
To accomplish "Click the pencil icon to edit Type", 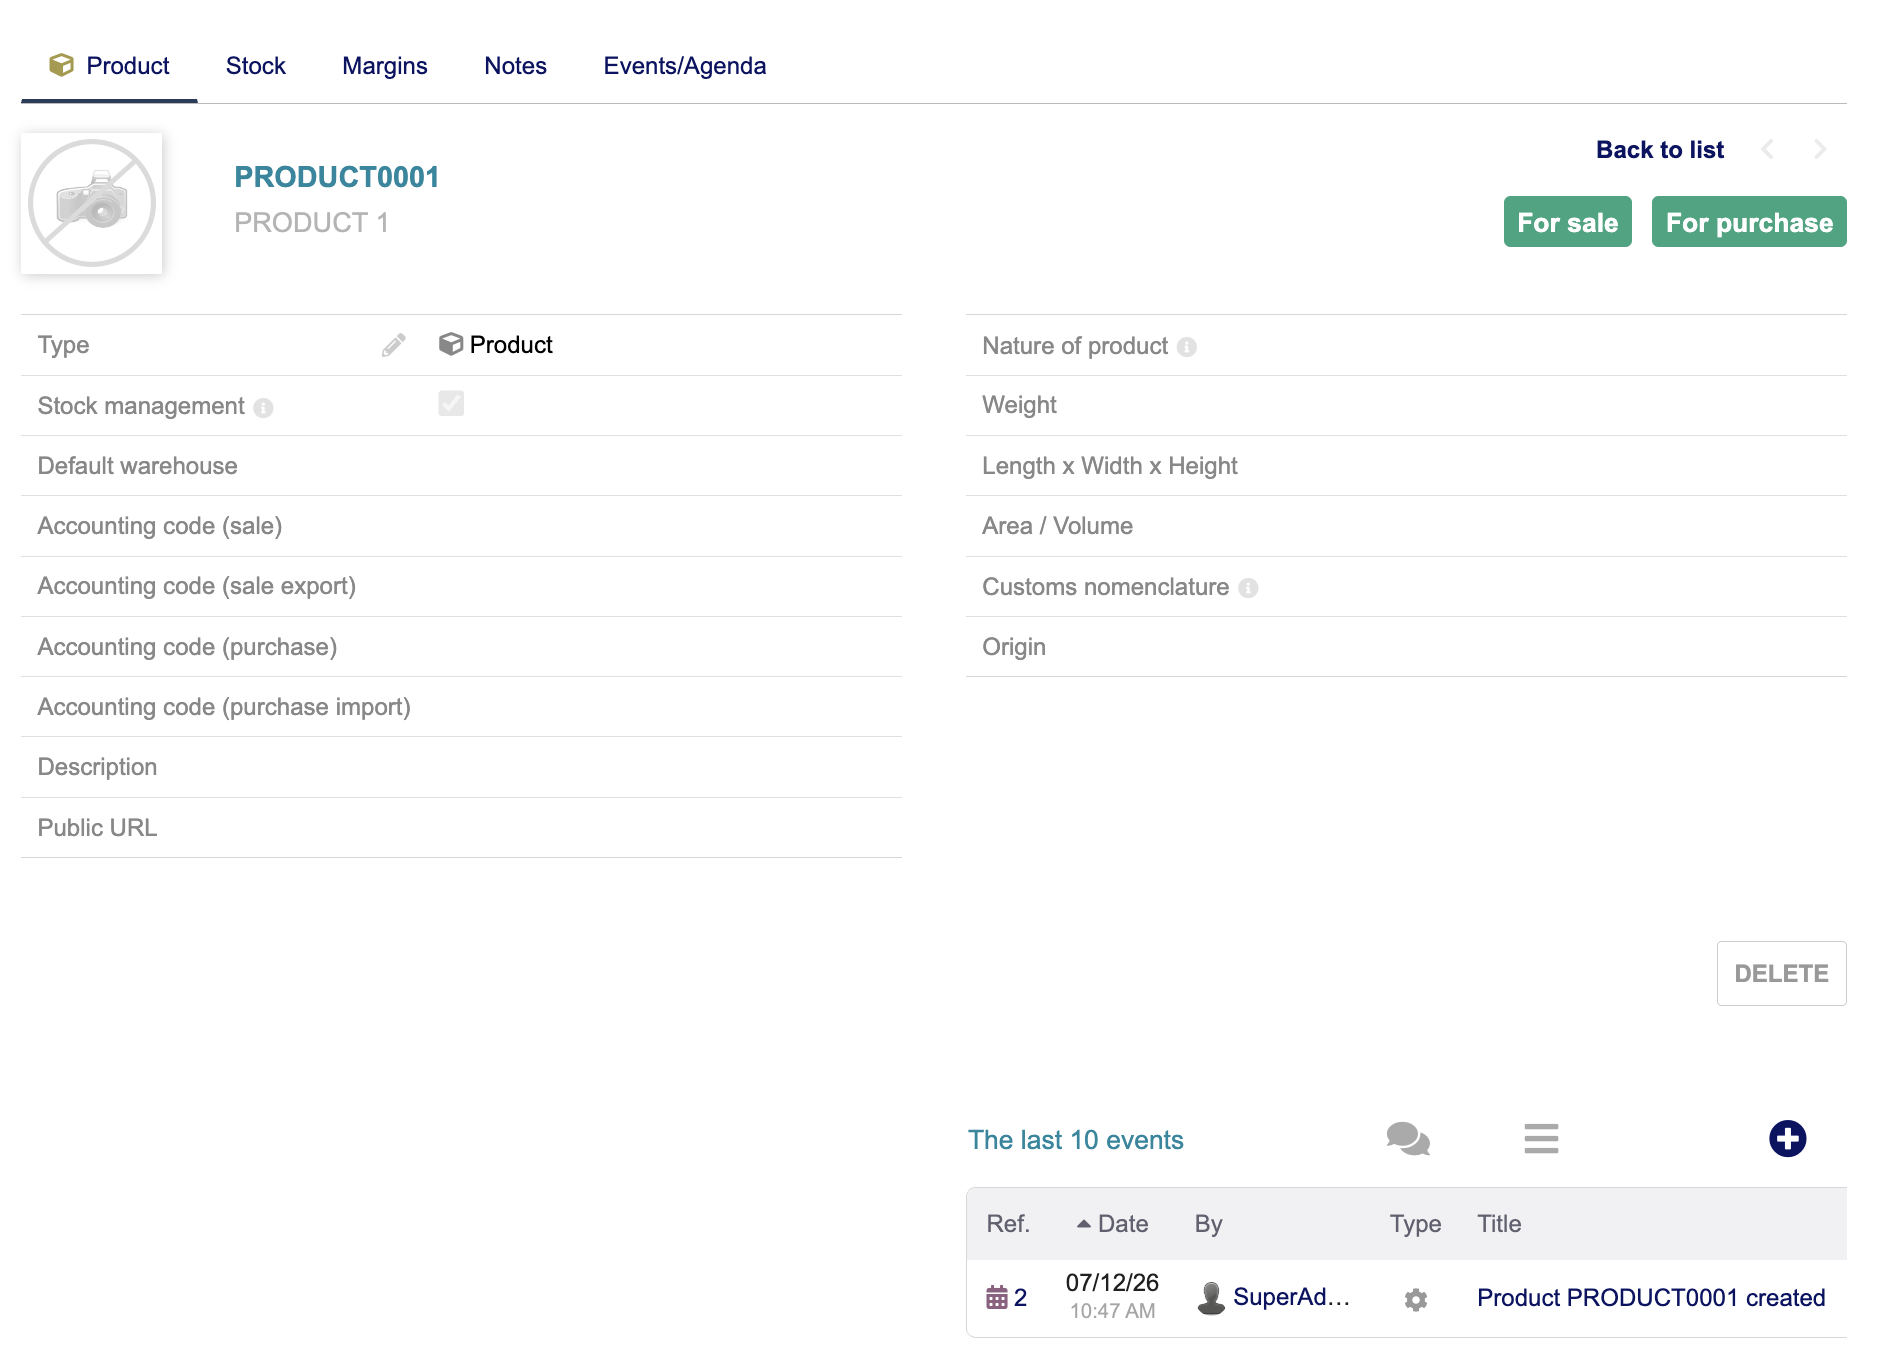I will point(394,345).
